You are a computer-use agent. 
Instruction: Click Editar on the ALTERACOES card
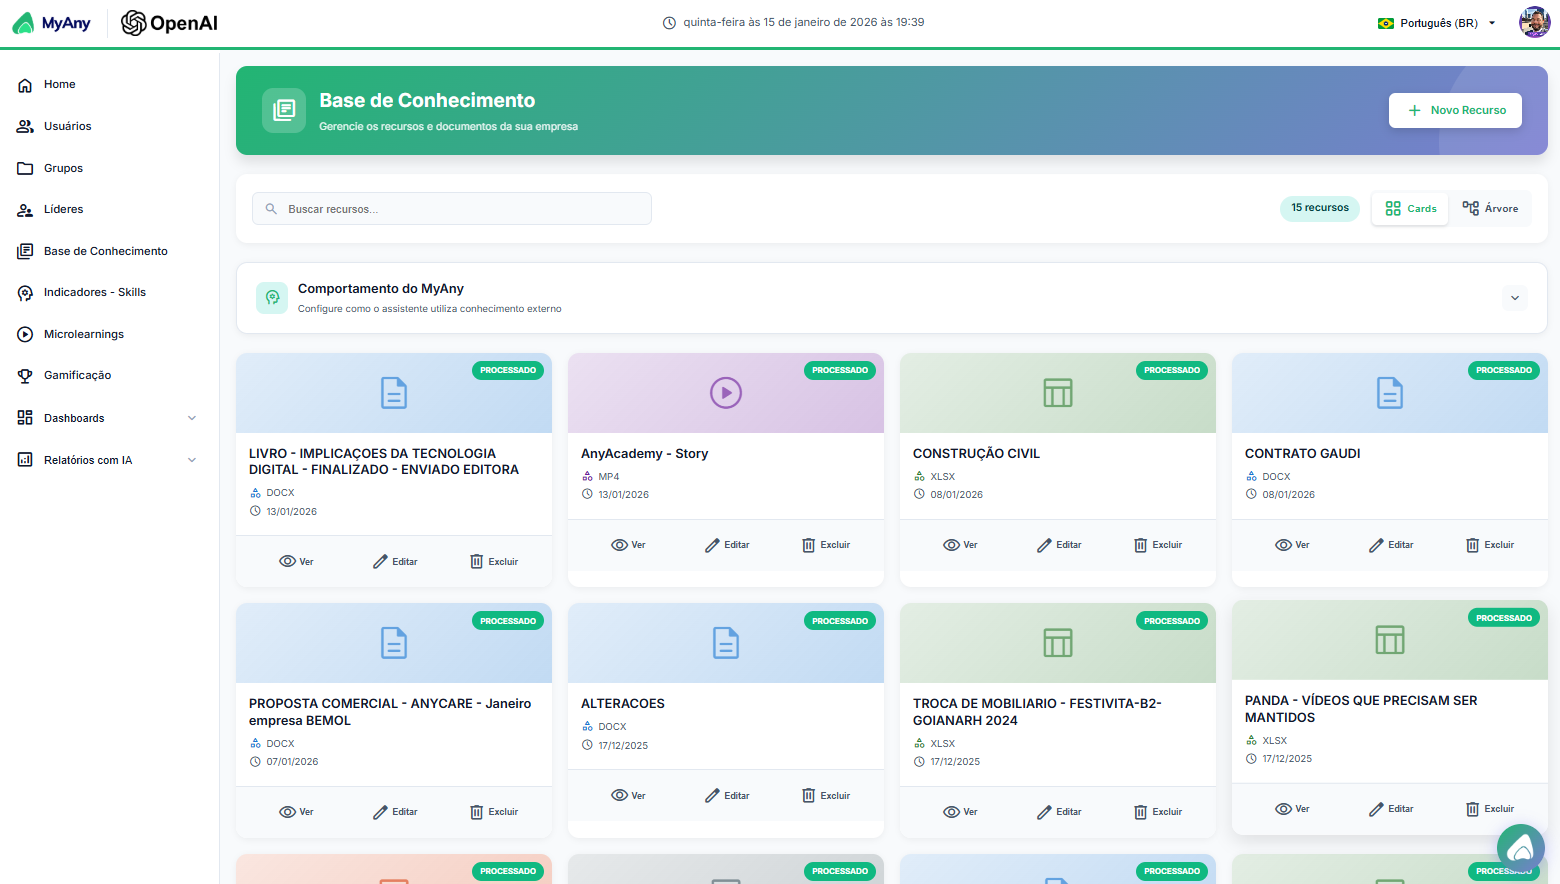click(x=727, y=795)
